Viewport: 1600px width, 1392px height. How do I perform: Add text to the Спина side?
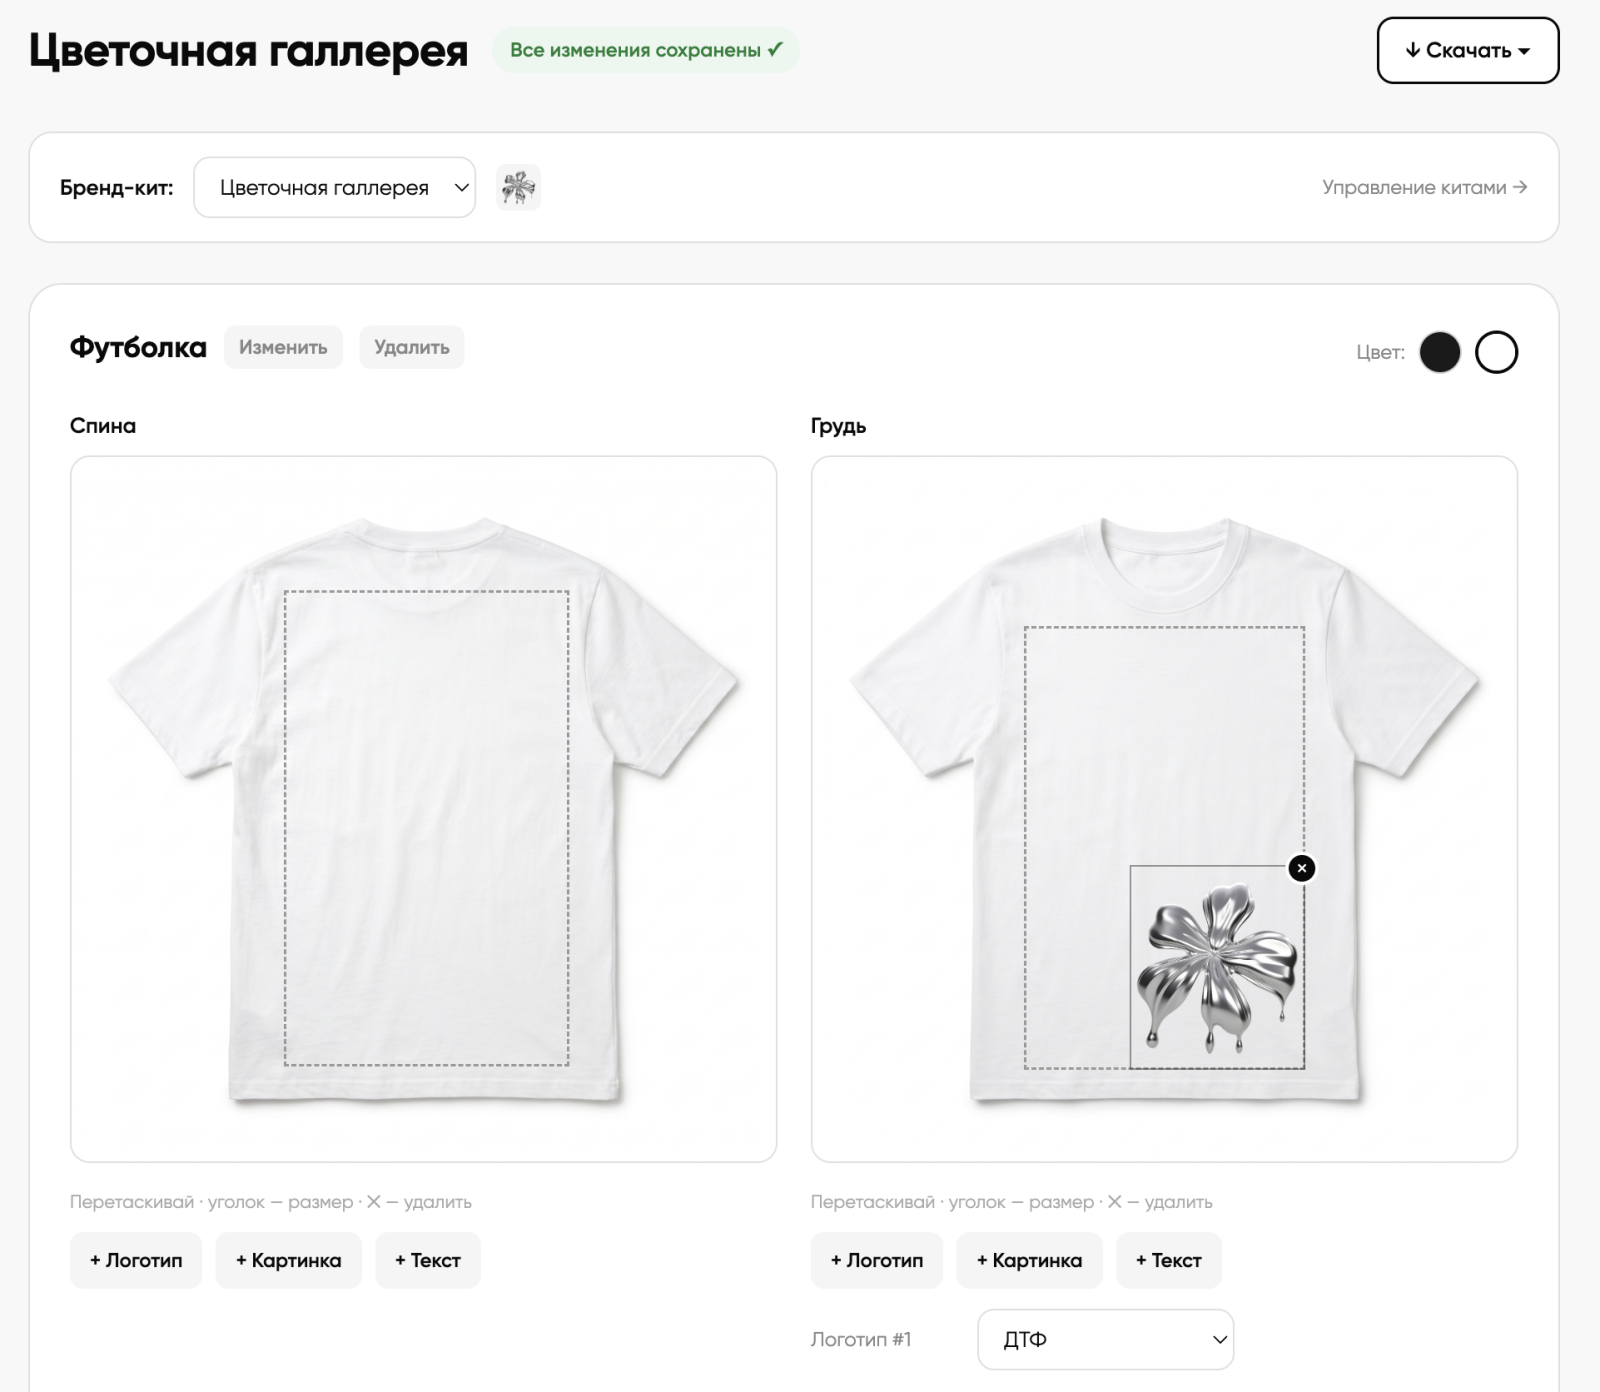[x=428, y=1260]
